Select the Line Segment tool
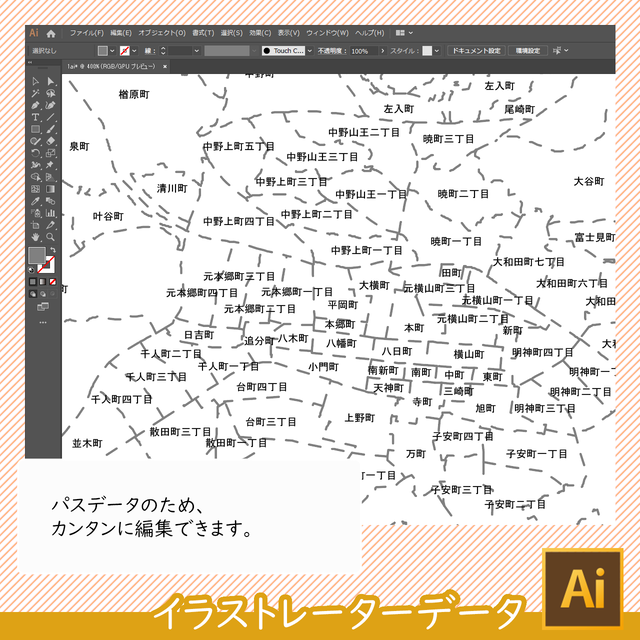Screen dimensions: 640x640 pos(50,117)
